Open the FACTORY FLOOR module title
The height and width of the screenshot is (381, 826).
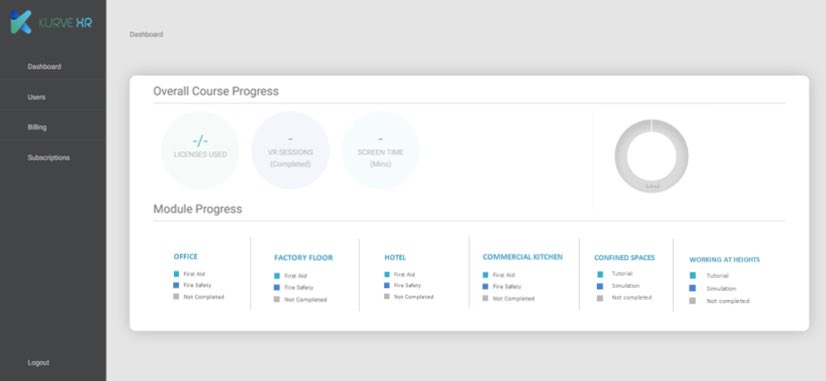tap(303, 258)
